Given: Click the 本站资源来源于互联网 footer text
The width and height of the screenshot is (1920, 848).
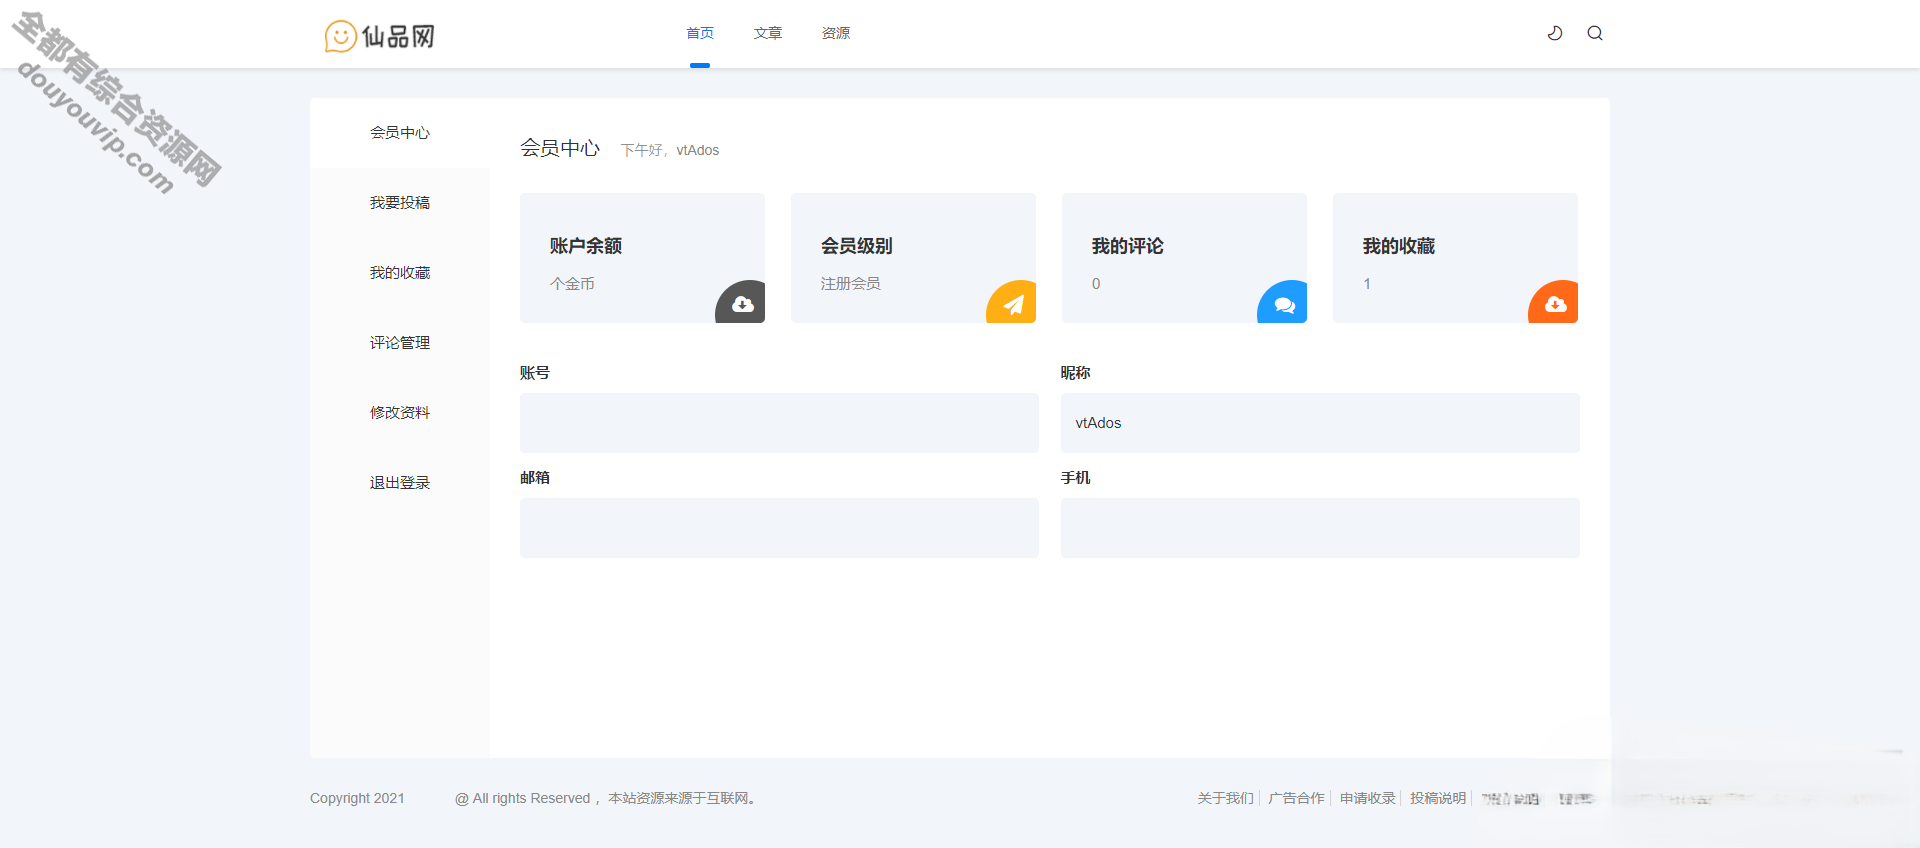Looking at the screenshot, I should point(681,798).
